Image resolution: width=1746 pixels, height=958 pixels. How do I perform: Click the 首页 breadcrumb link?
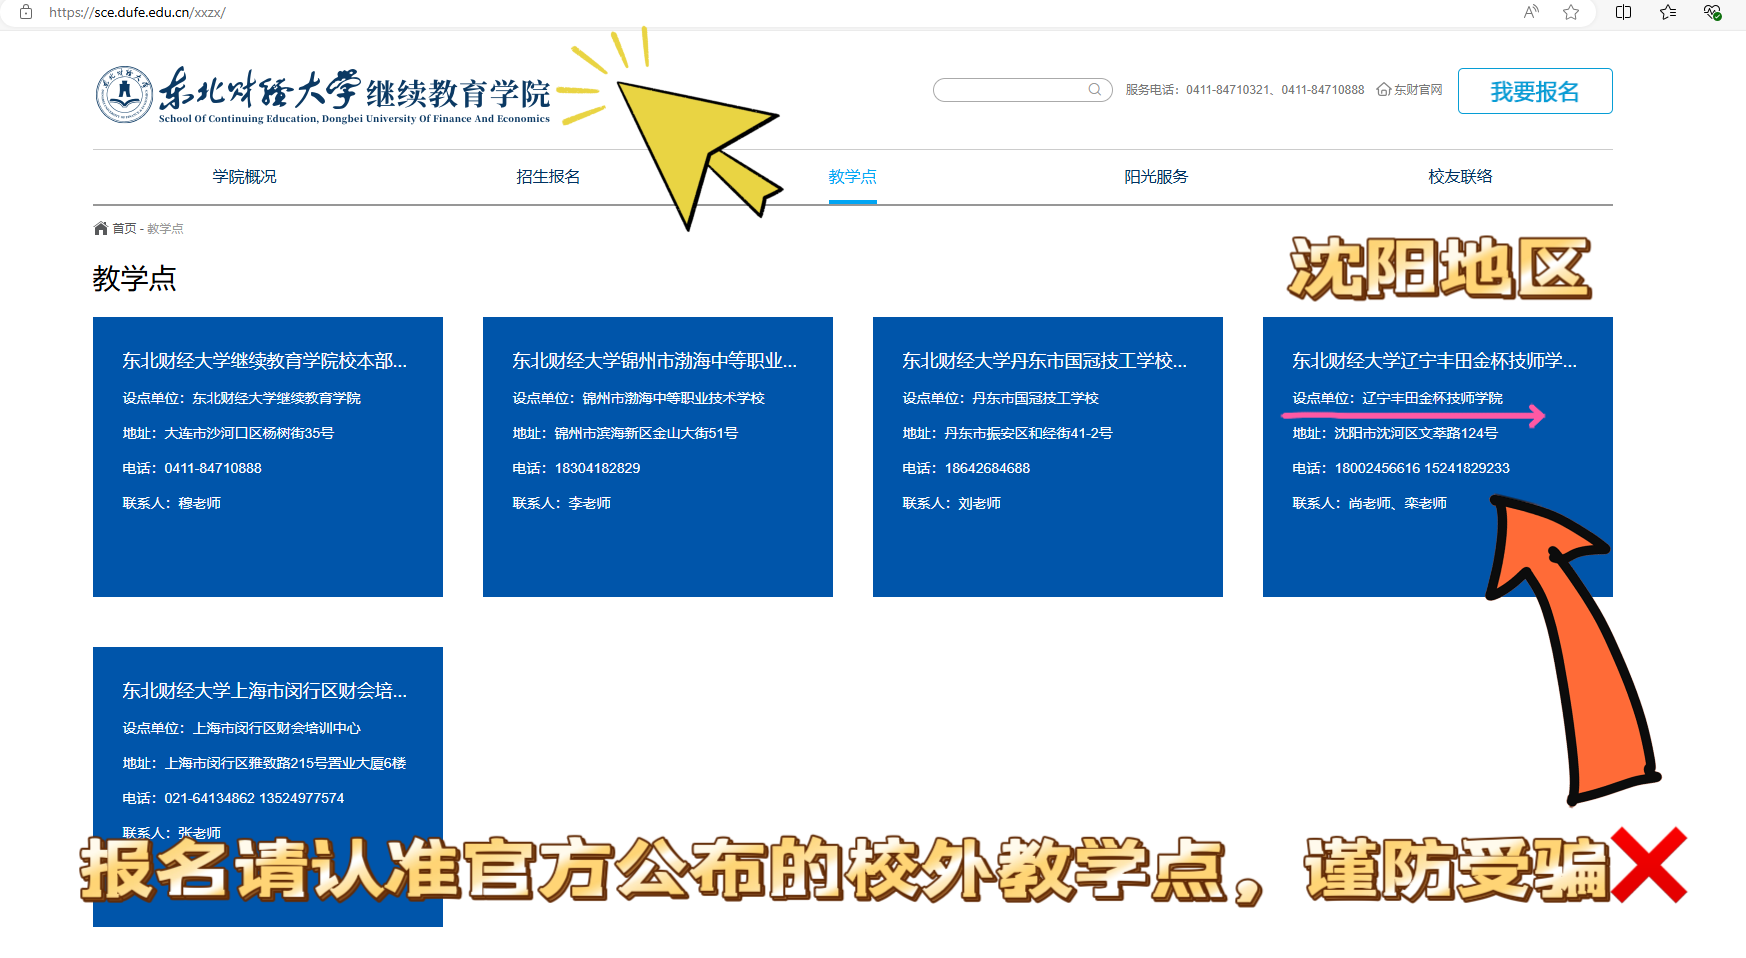tap(124, 229)
